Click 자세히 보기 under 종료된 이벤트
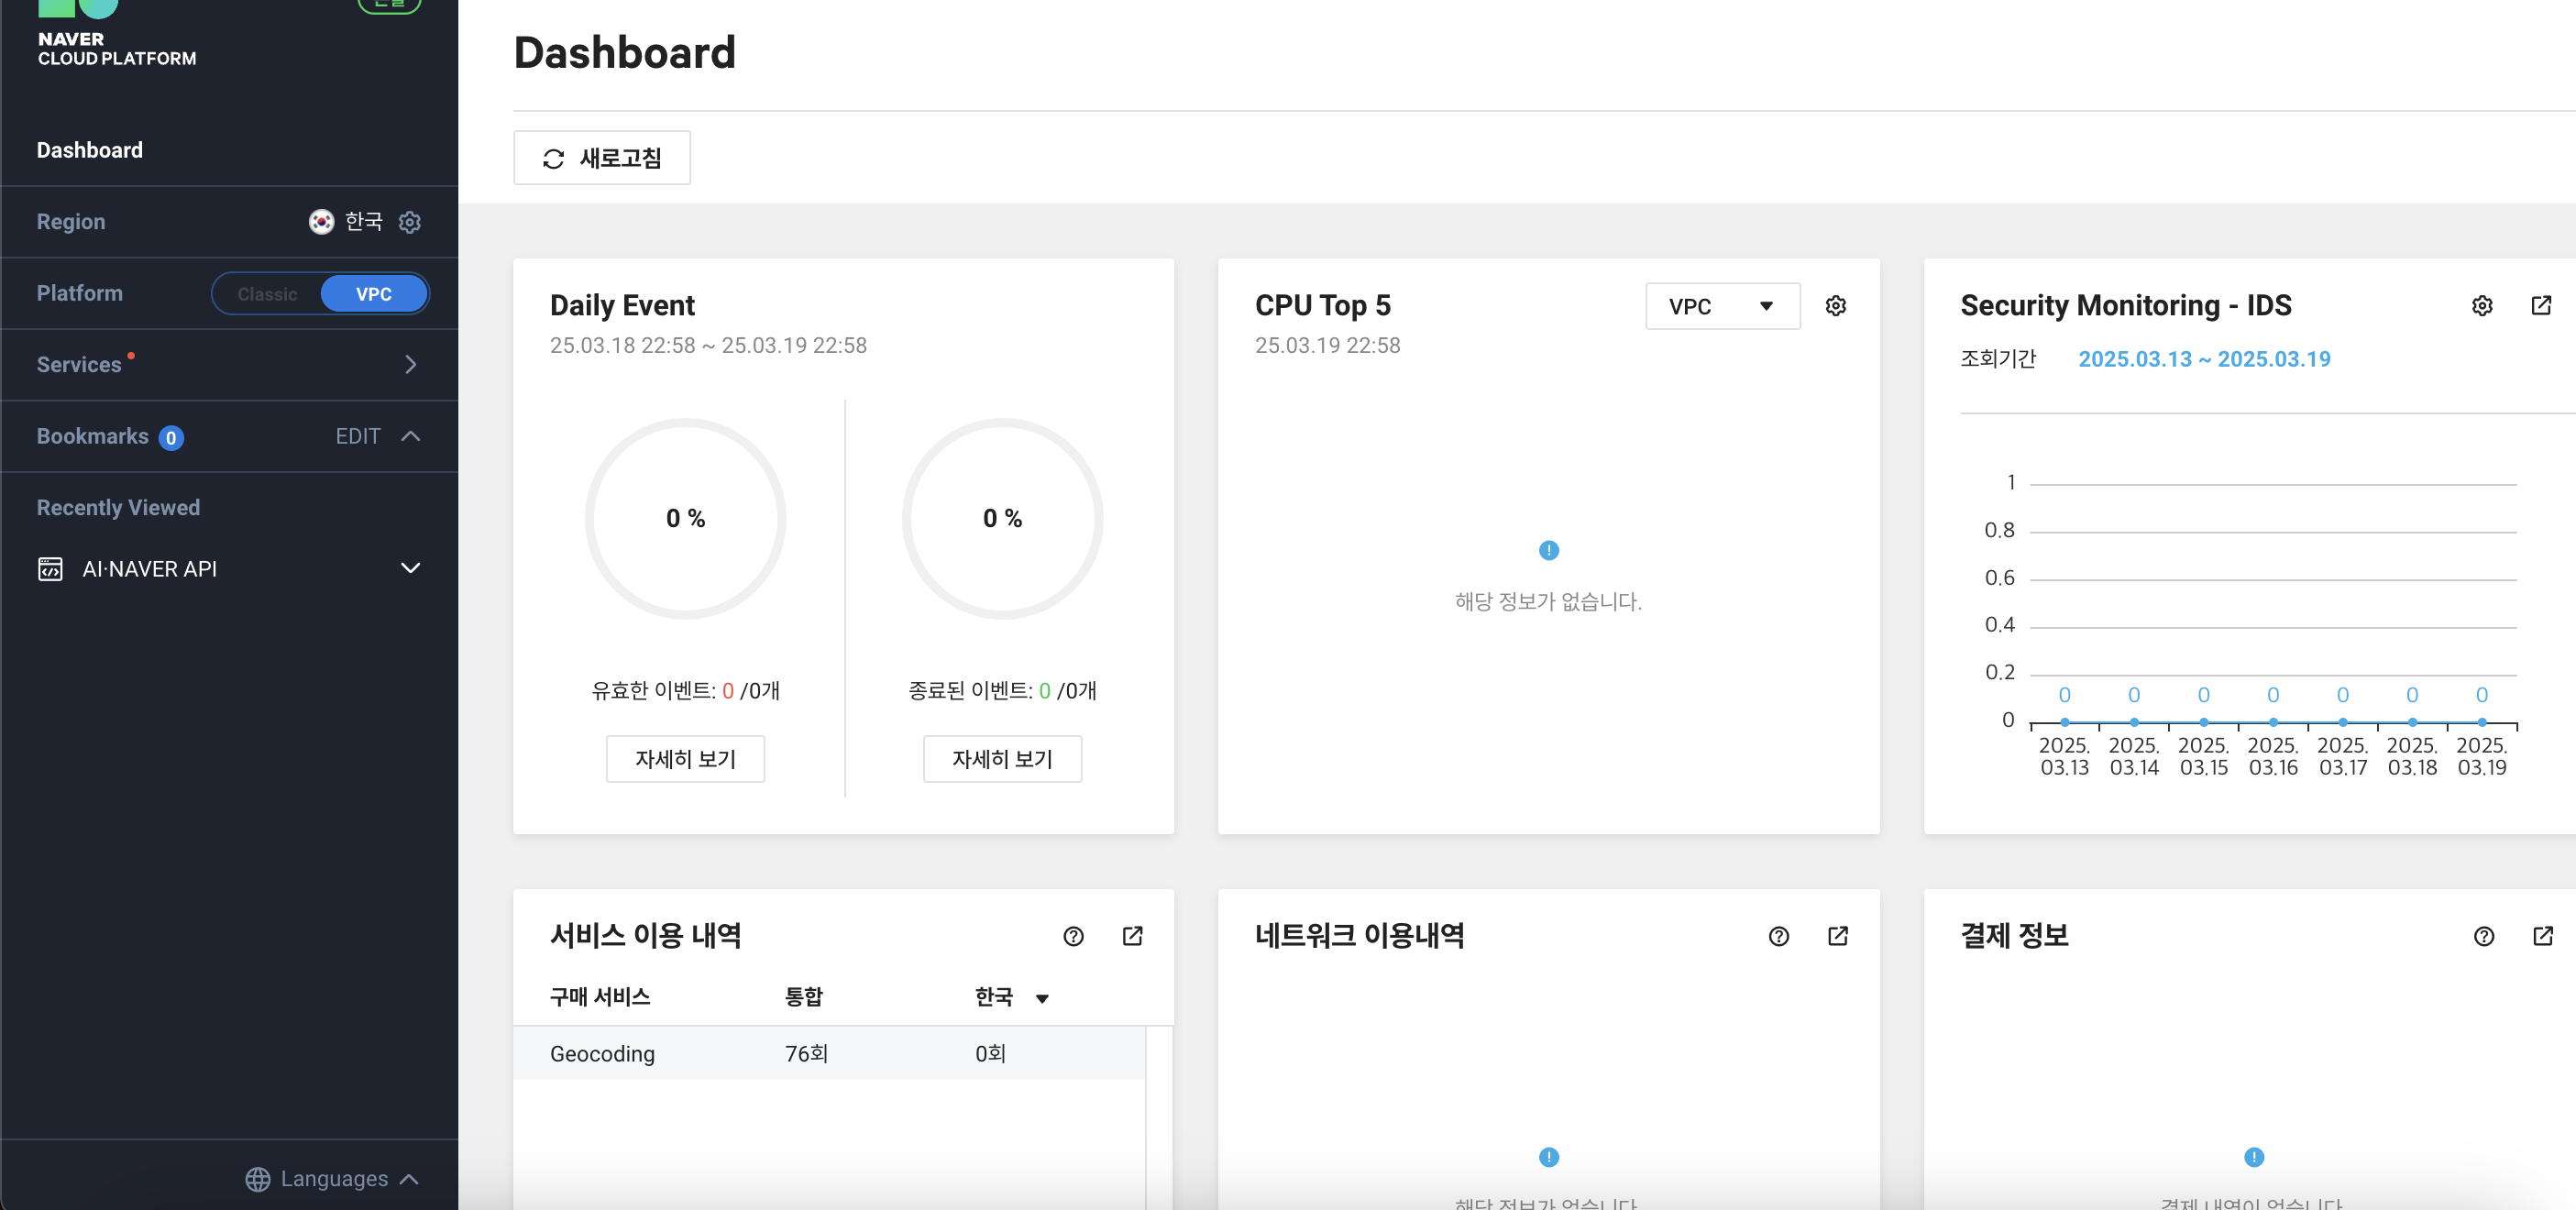 coord(1002,759)
